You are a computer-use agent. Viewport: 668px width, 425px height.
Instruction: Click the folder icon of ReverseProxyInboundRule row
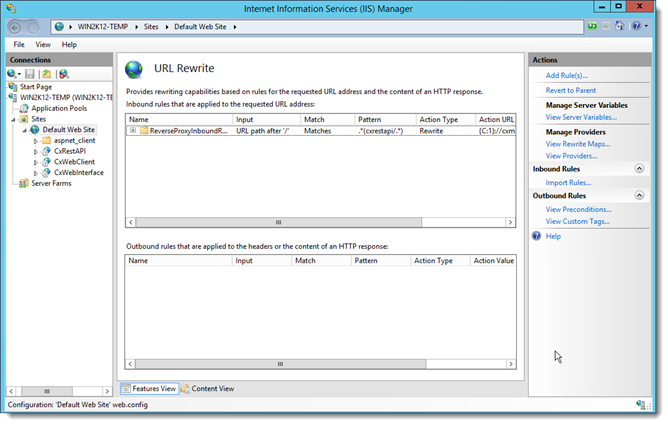144,131
